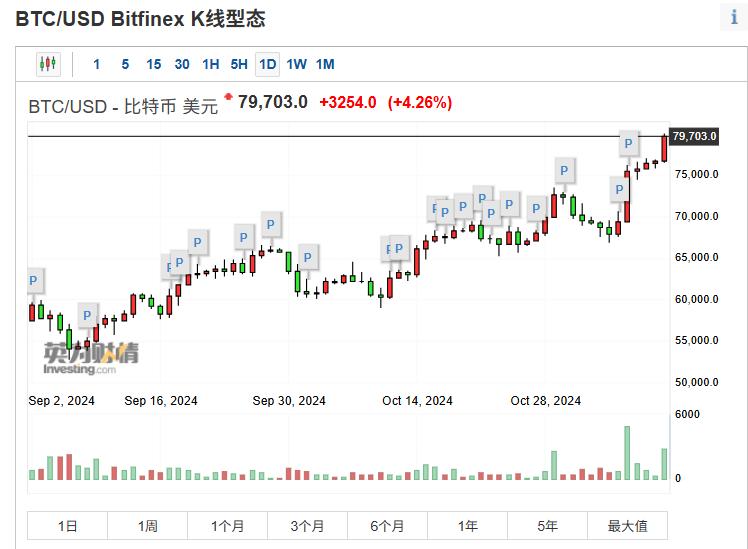This screenshot has width=748, height=549.
Task: Select the 5 minute interval
Action: click(x=125, y=64)
